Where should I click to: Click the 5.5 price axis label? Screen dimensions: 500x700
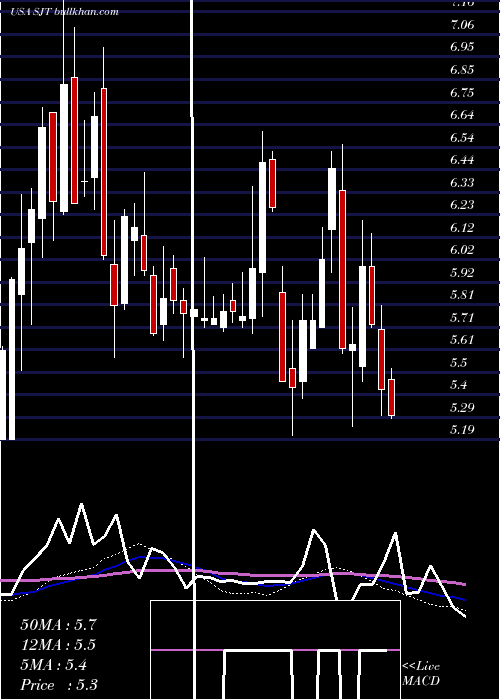459,362
